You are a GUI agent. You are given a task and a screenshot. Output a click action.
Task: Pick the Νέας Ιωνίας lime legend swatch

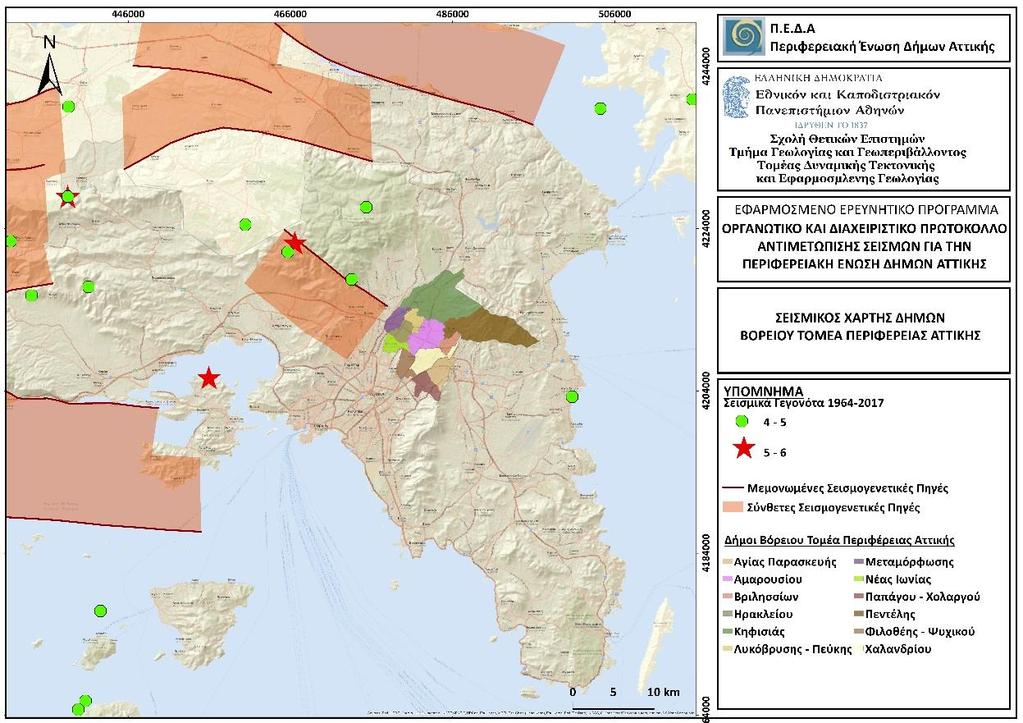tap(859, 579)
